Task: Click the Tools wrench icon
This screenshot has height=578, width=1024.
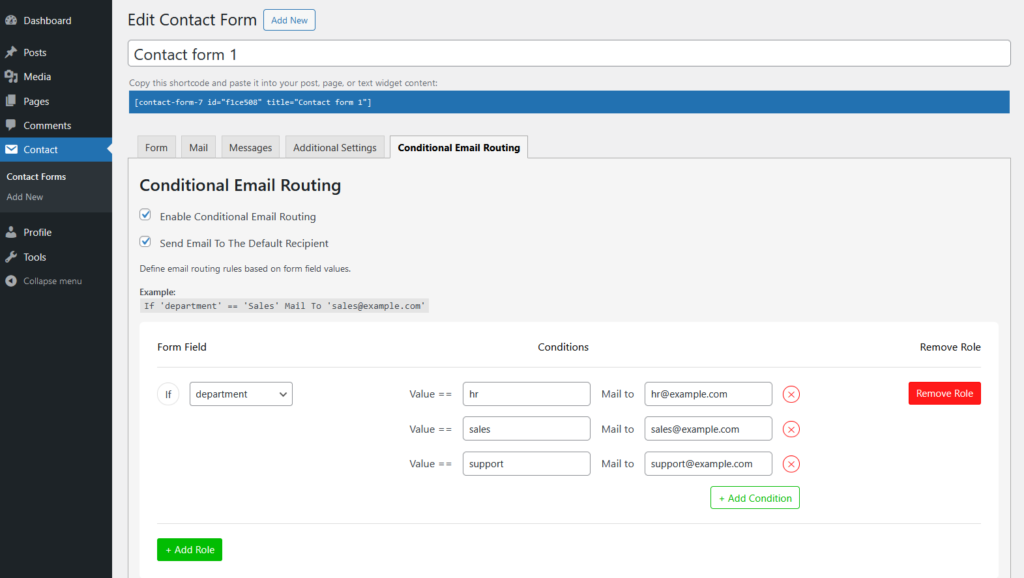Action: click(x=11, y=257)
